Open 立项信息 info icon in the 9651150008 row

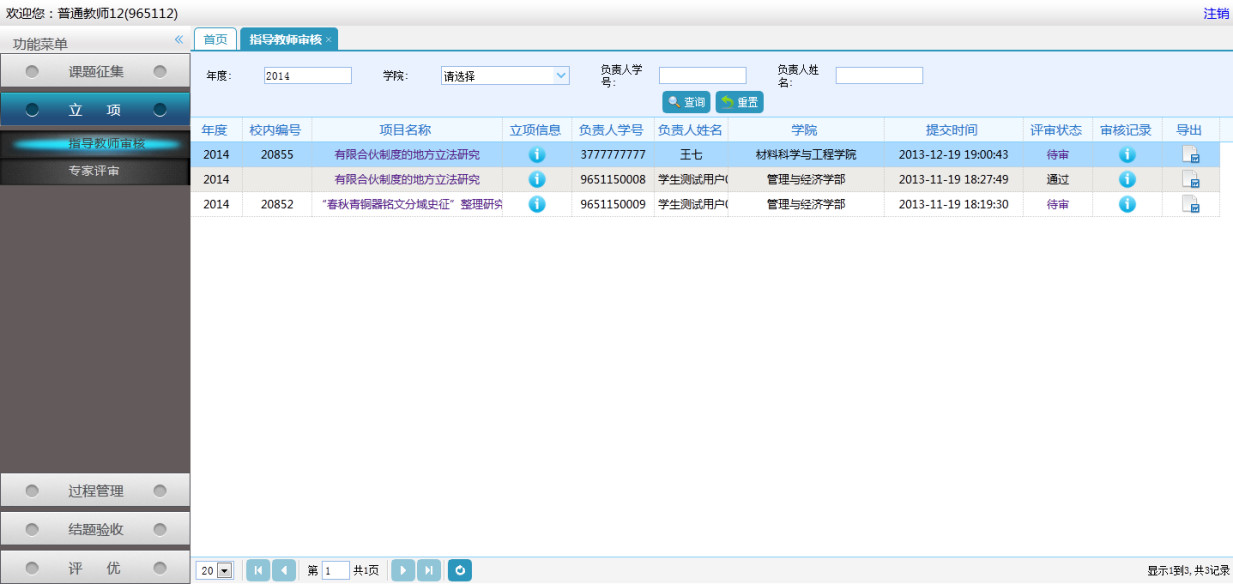pos(537,179)
